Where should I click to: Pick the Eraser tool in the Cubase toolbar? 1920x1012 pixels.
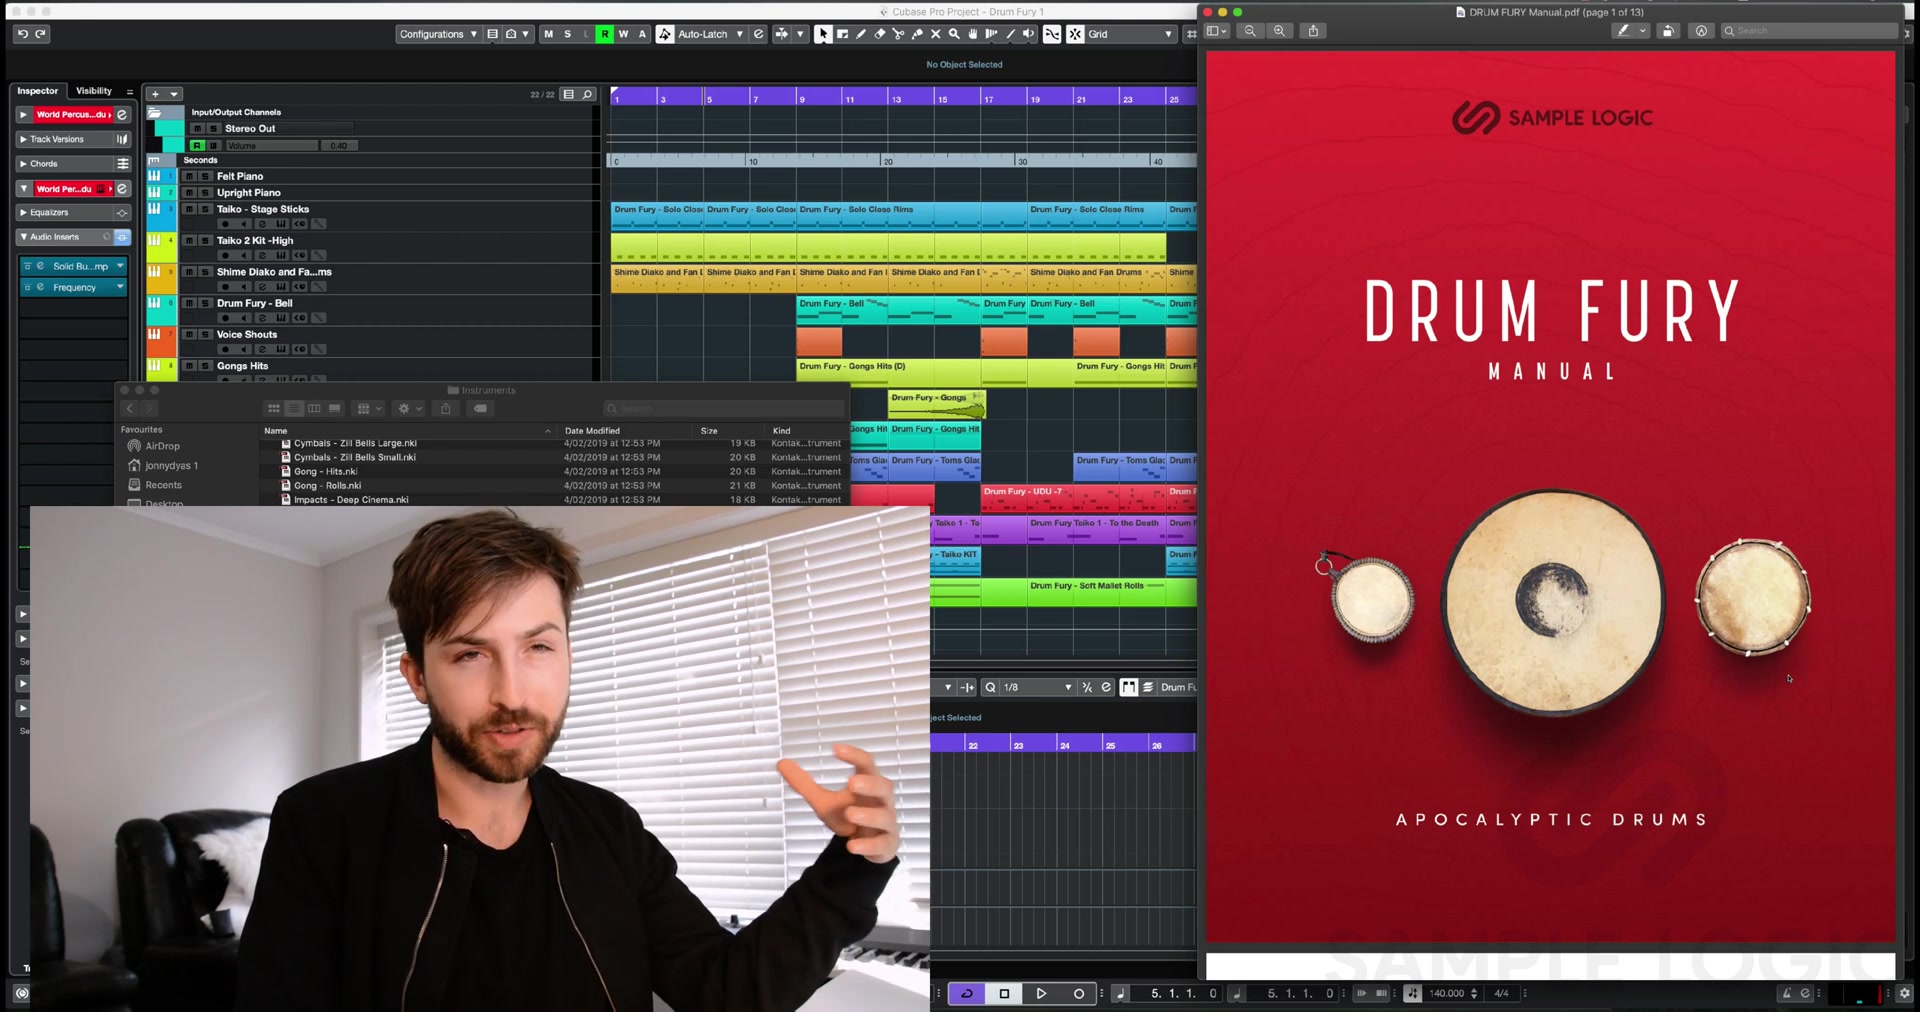881,34
